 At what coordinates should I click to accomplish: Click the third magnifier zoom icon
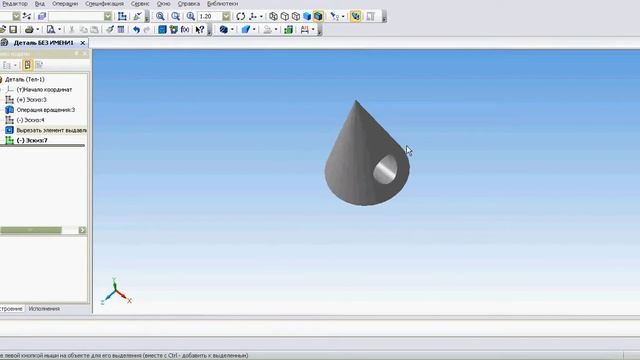[191, 16]
